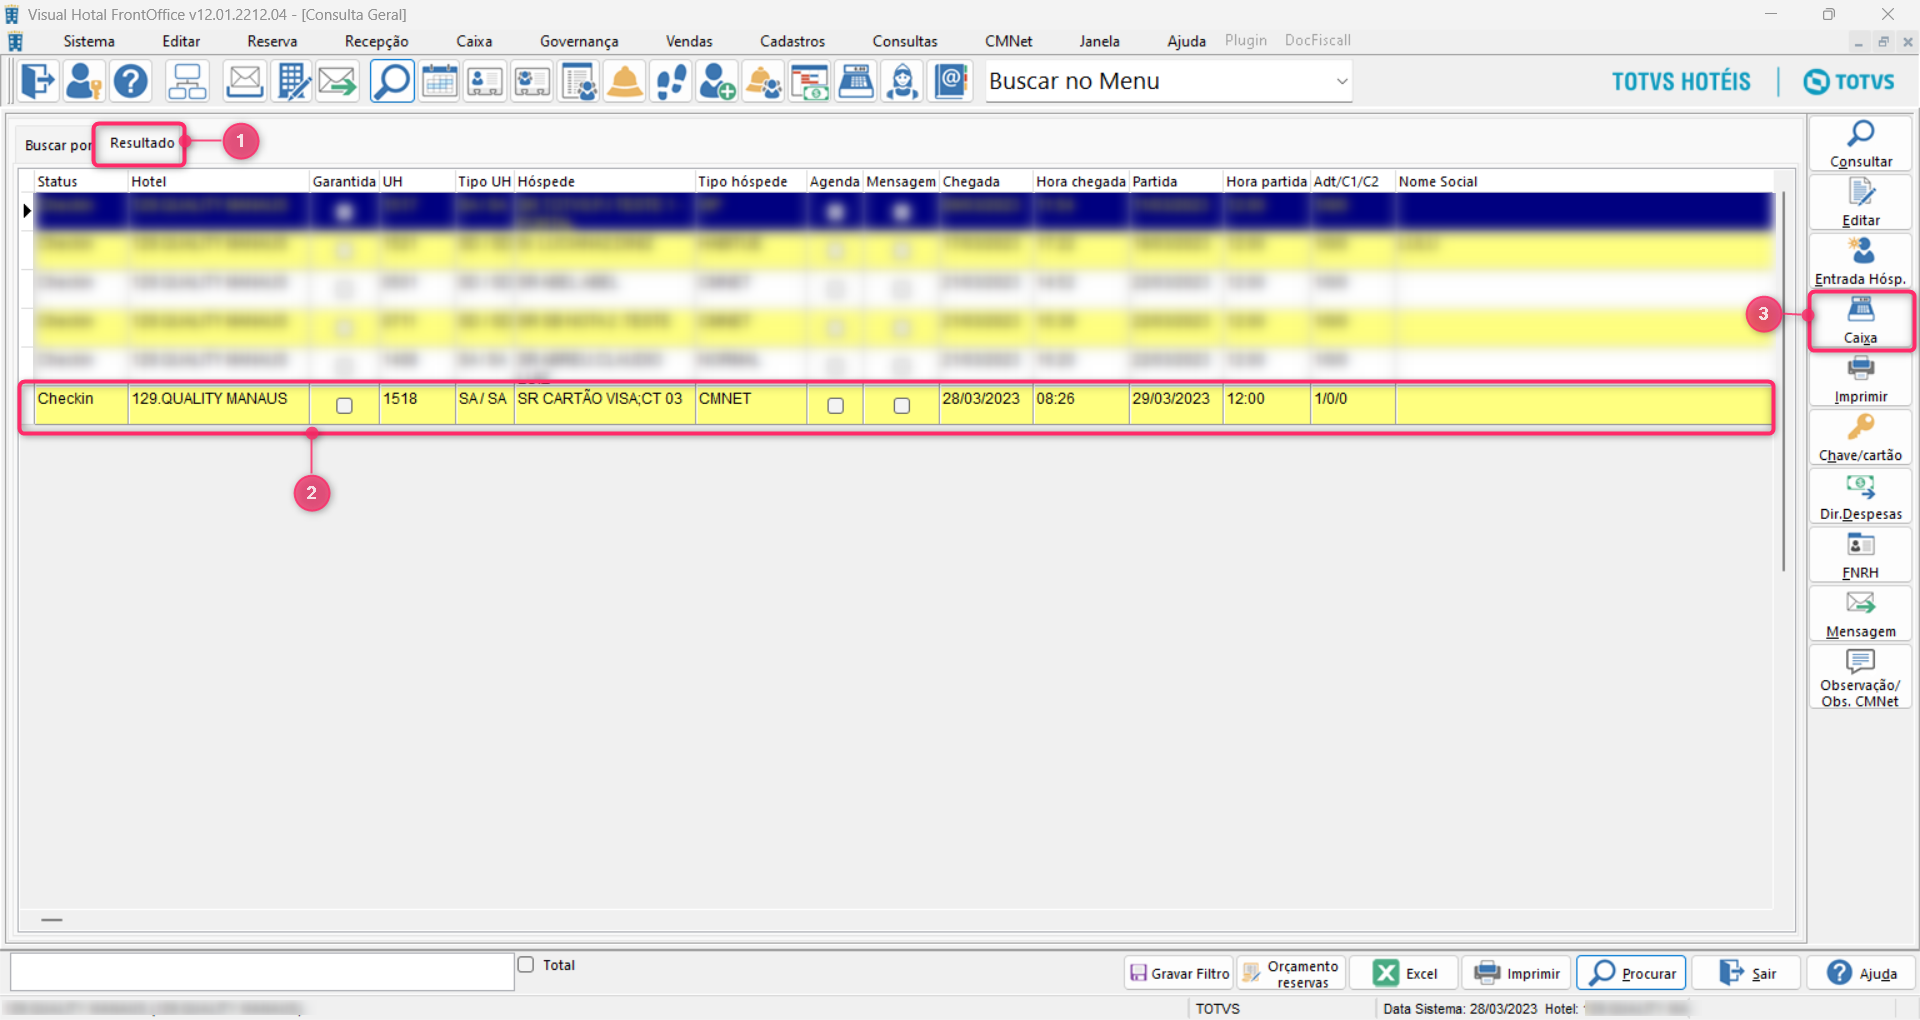This screenshot has width=1920, height=1020.
Task: Open the list with guests toolbar icon
Action: pos(578,81)
